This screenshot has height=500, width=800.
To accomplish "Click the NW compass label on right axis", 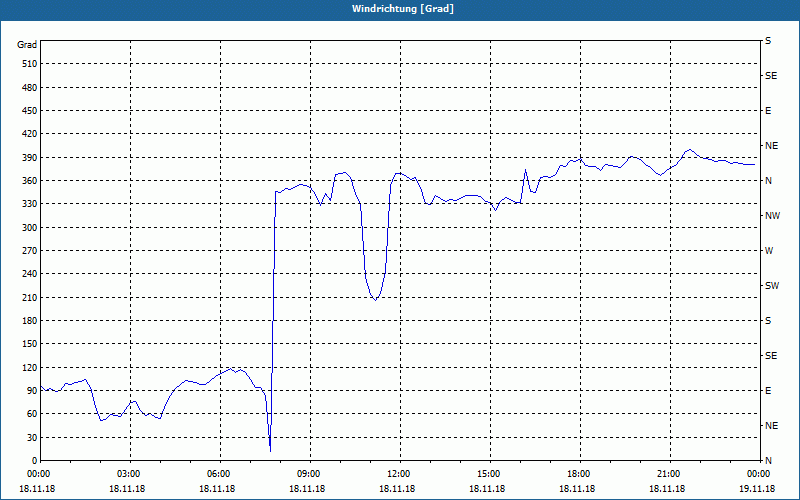I will point(772,216).
